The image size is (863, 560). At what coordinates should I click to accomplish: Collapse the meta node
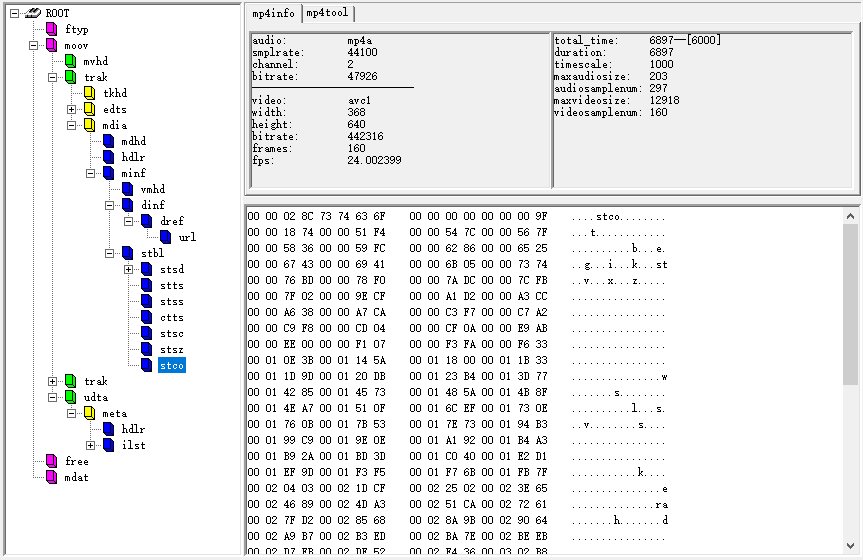click(x=72, y=413)
